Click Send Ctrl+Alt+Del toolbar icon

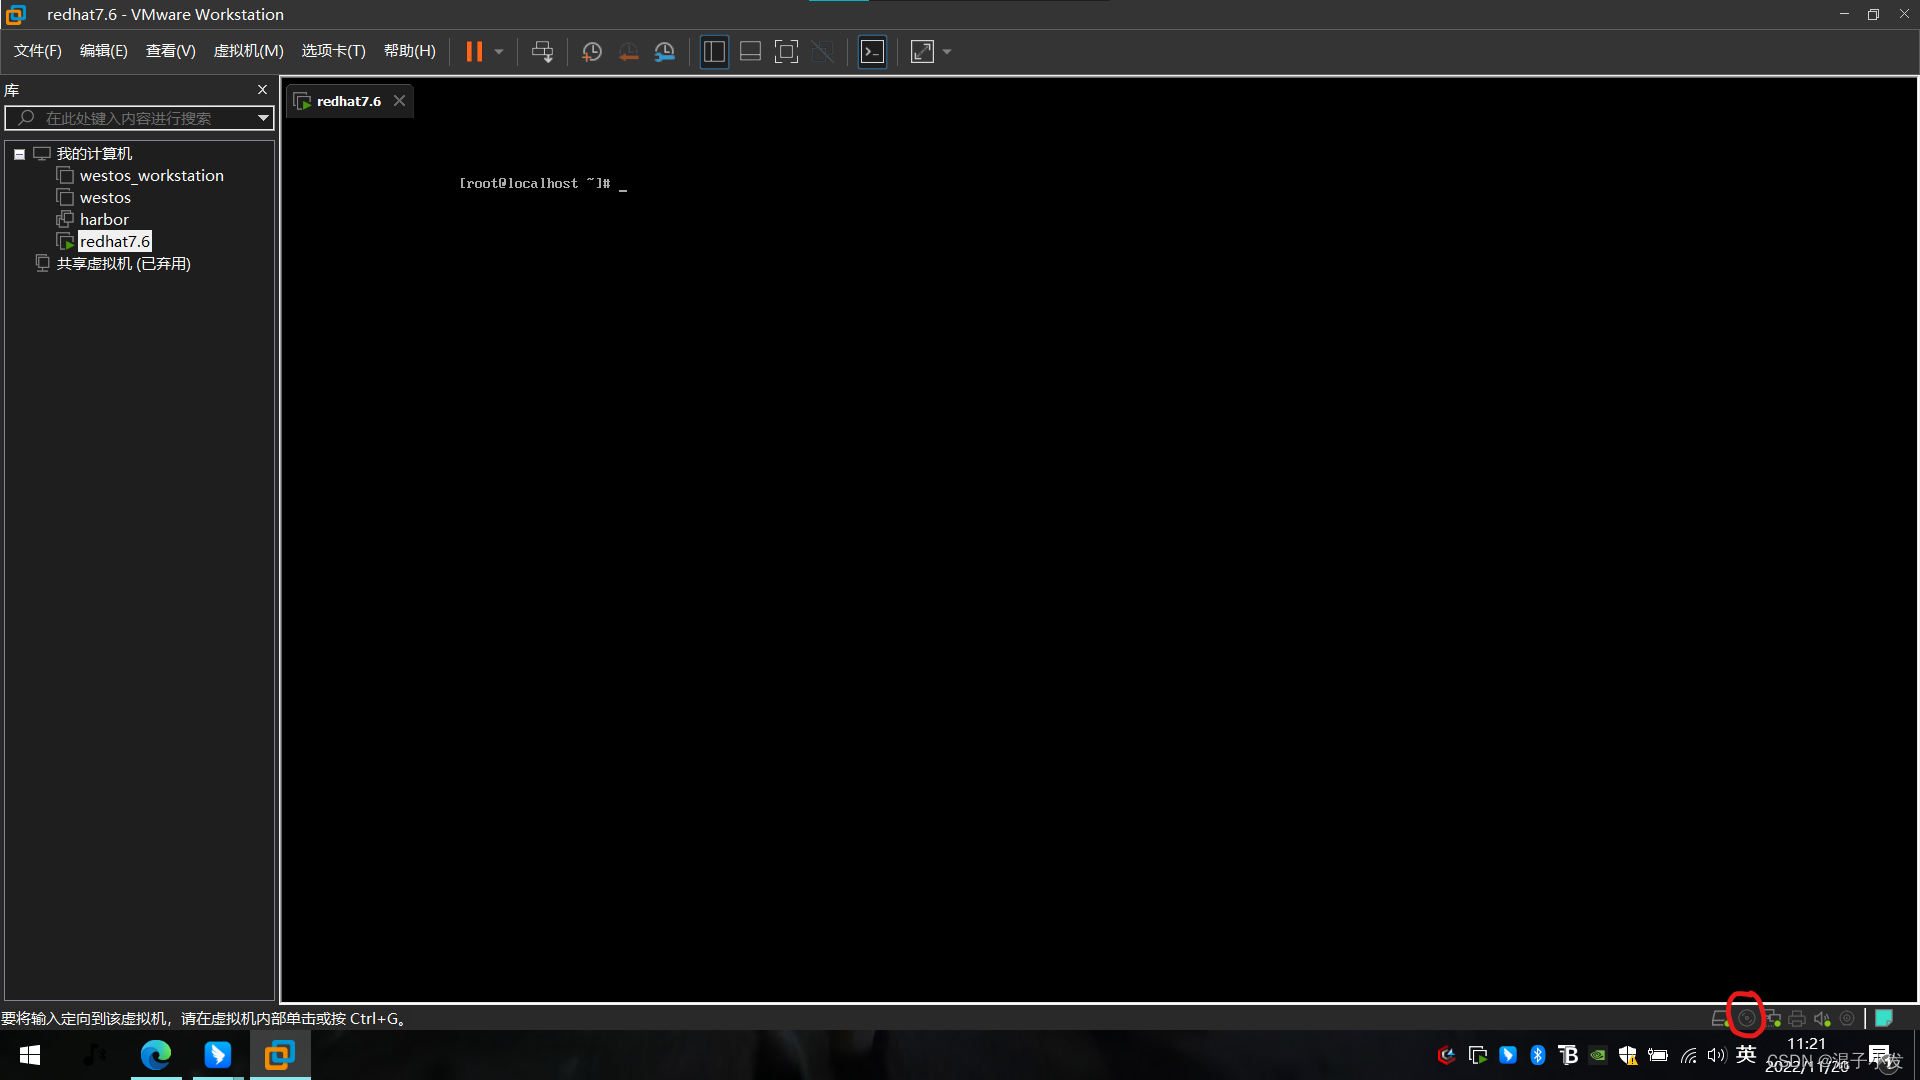tap(542, 52)
